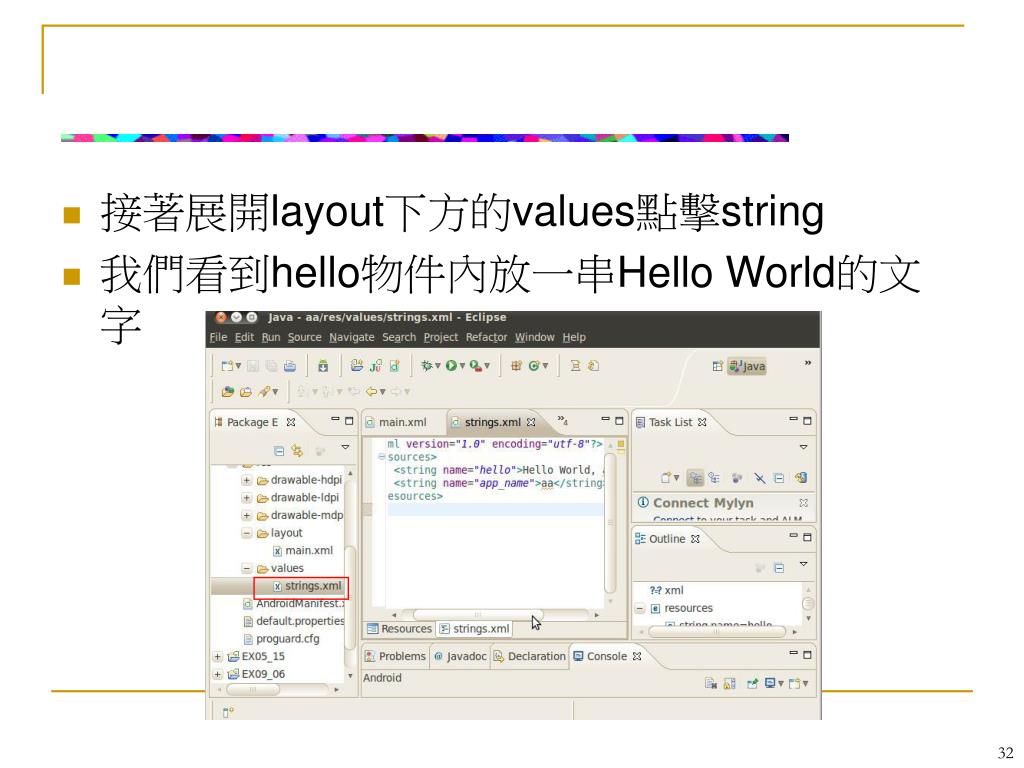1024x768 pixels.
Task: Select proguard.cfg file in the tree
Action: pyautogui.click(x=281, y=639)
